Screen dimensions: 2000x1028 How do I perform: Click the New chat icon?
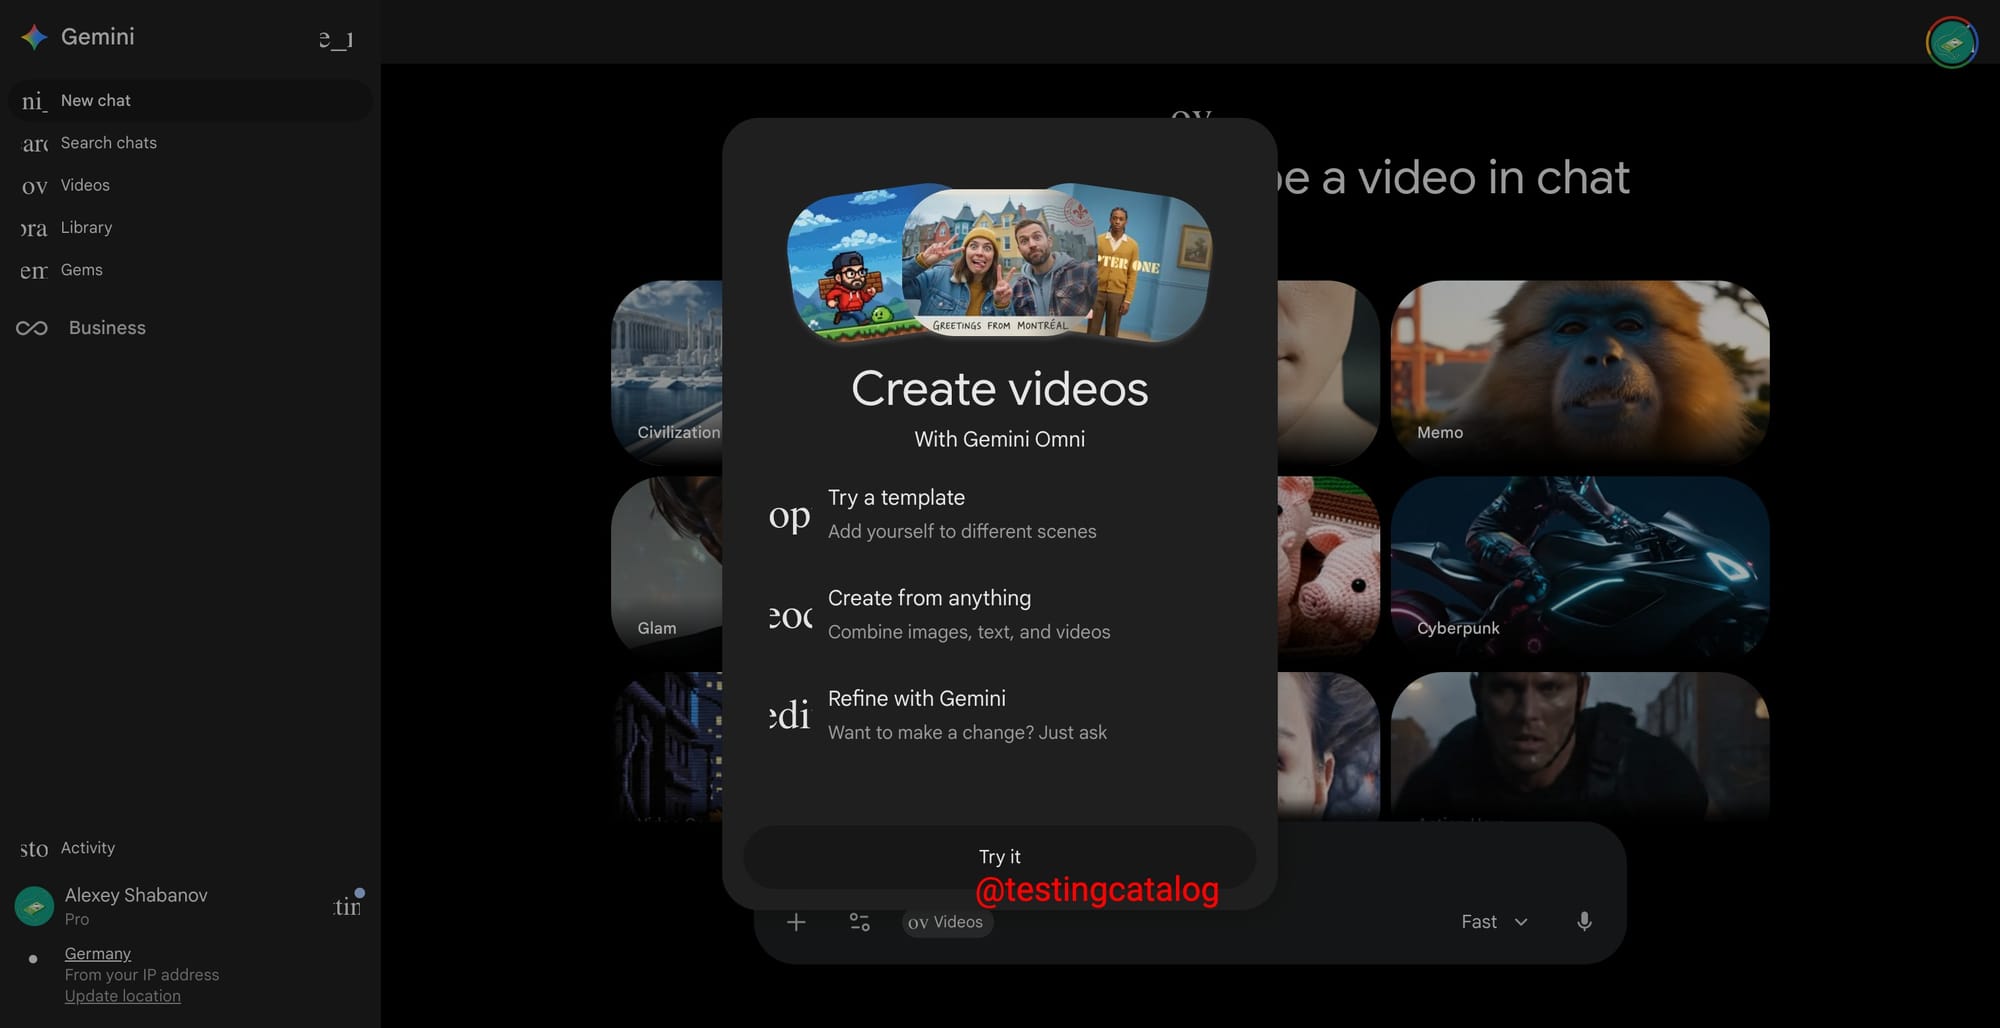tap(34, 101)
